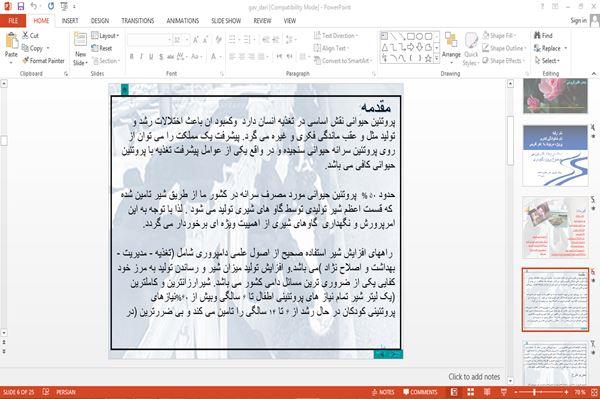This screenshot has height=399, width=600.
Task: Increase font size icon
Action: 196,40
